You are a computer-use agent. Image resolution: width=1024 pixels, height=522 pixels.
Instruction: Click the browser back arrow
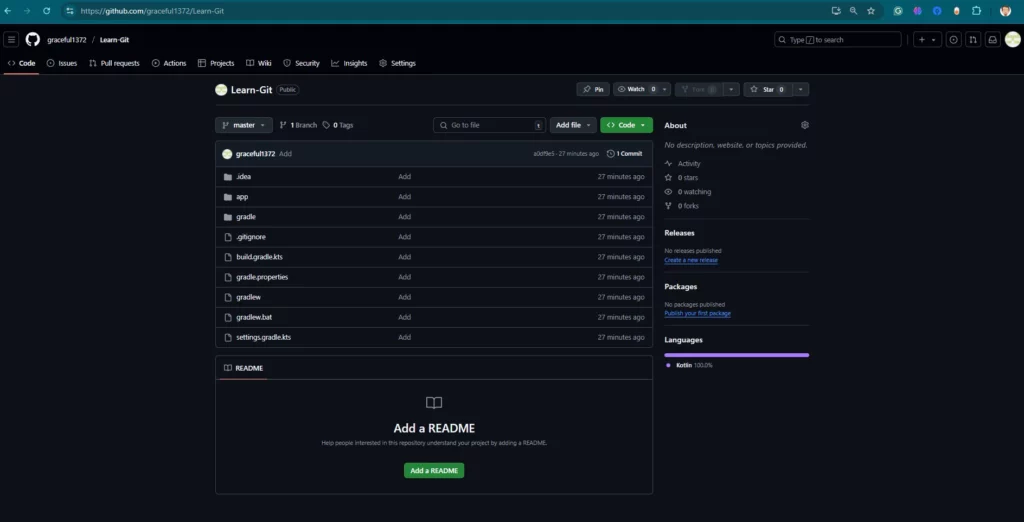[8, 11]
